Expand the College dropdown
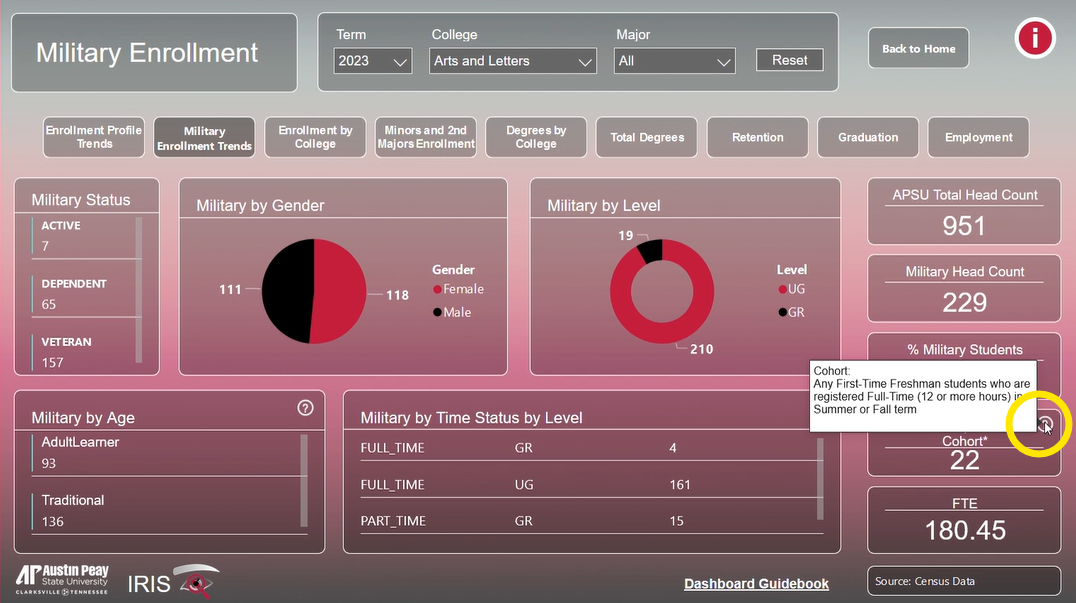 (x=513, y=61)
